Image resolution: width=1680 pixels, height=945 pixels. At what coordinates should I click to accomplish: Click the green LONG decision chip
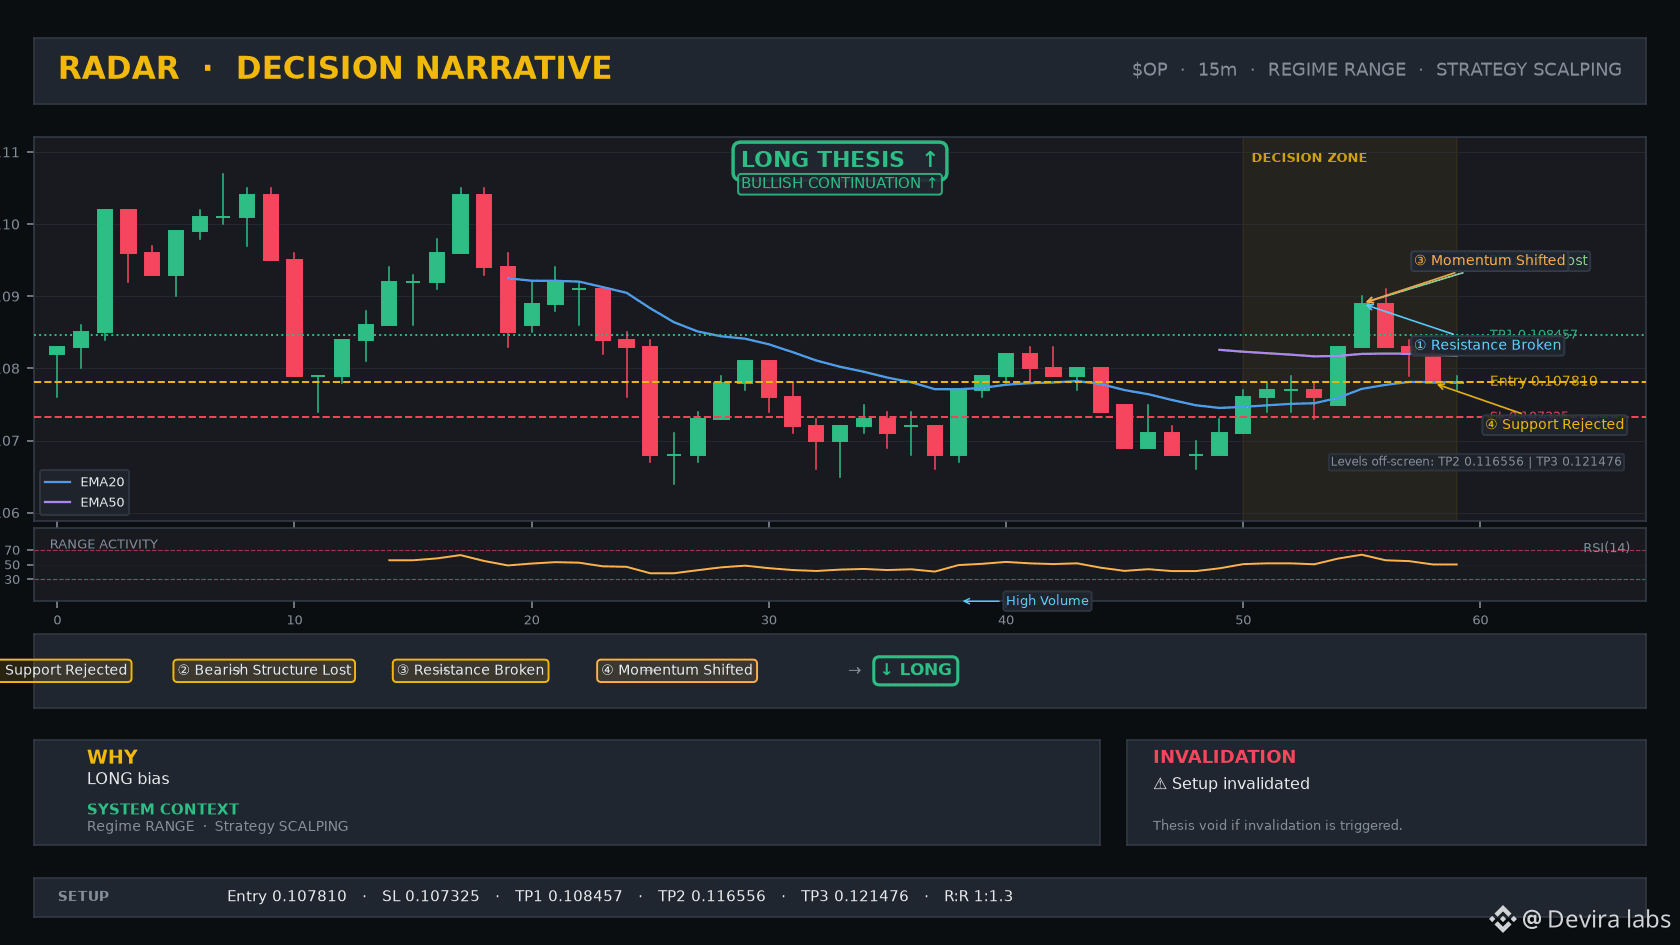[915, 670]
